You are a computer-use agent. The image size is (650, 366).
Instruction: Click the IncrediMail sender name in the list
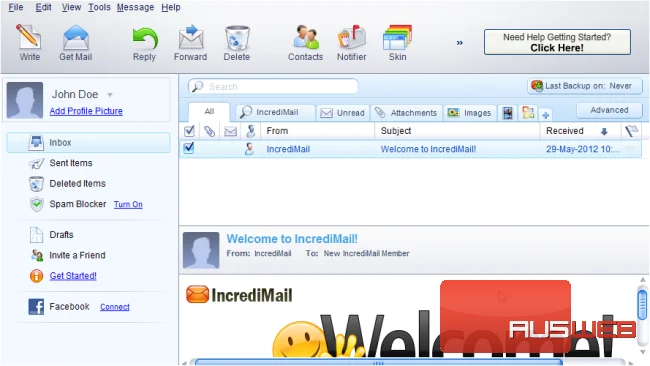288,149
